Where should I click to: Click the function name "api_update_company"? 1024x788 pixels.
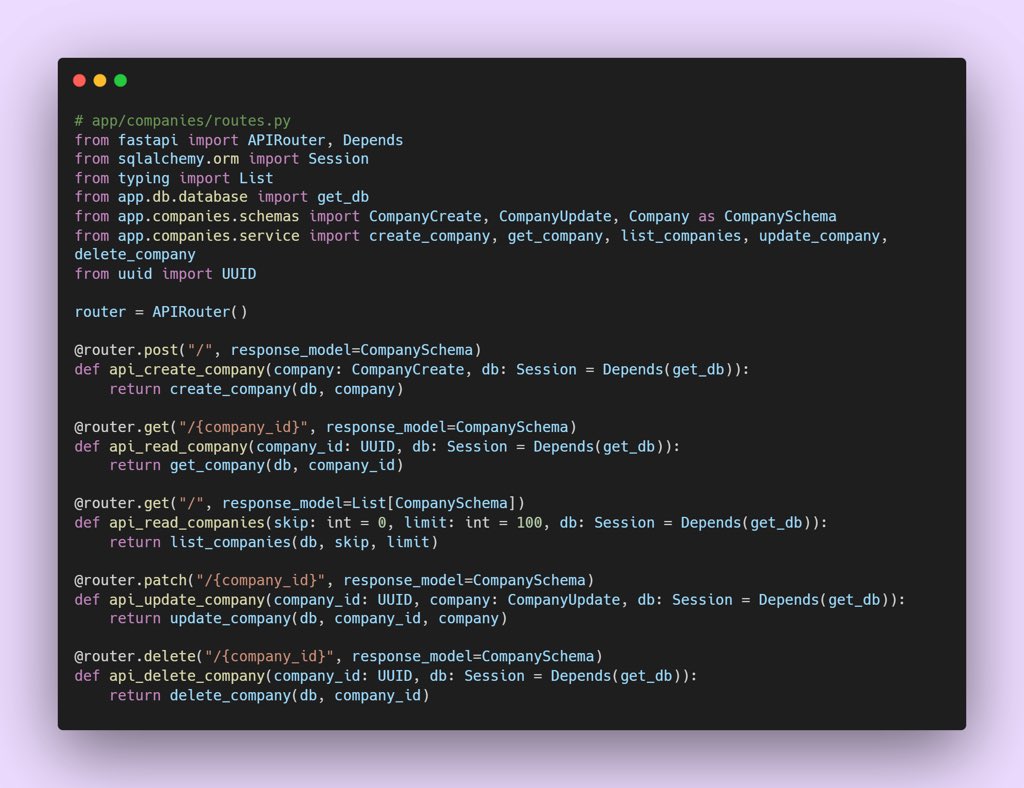(x=187, y=600)
